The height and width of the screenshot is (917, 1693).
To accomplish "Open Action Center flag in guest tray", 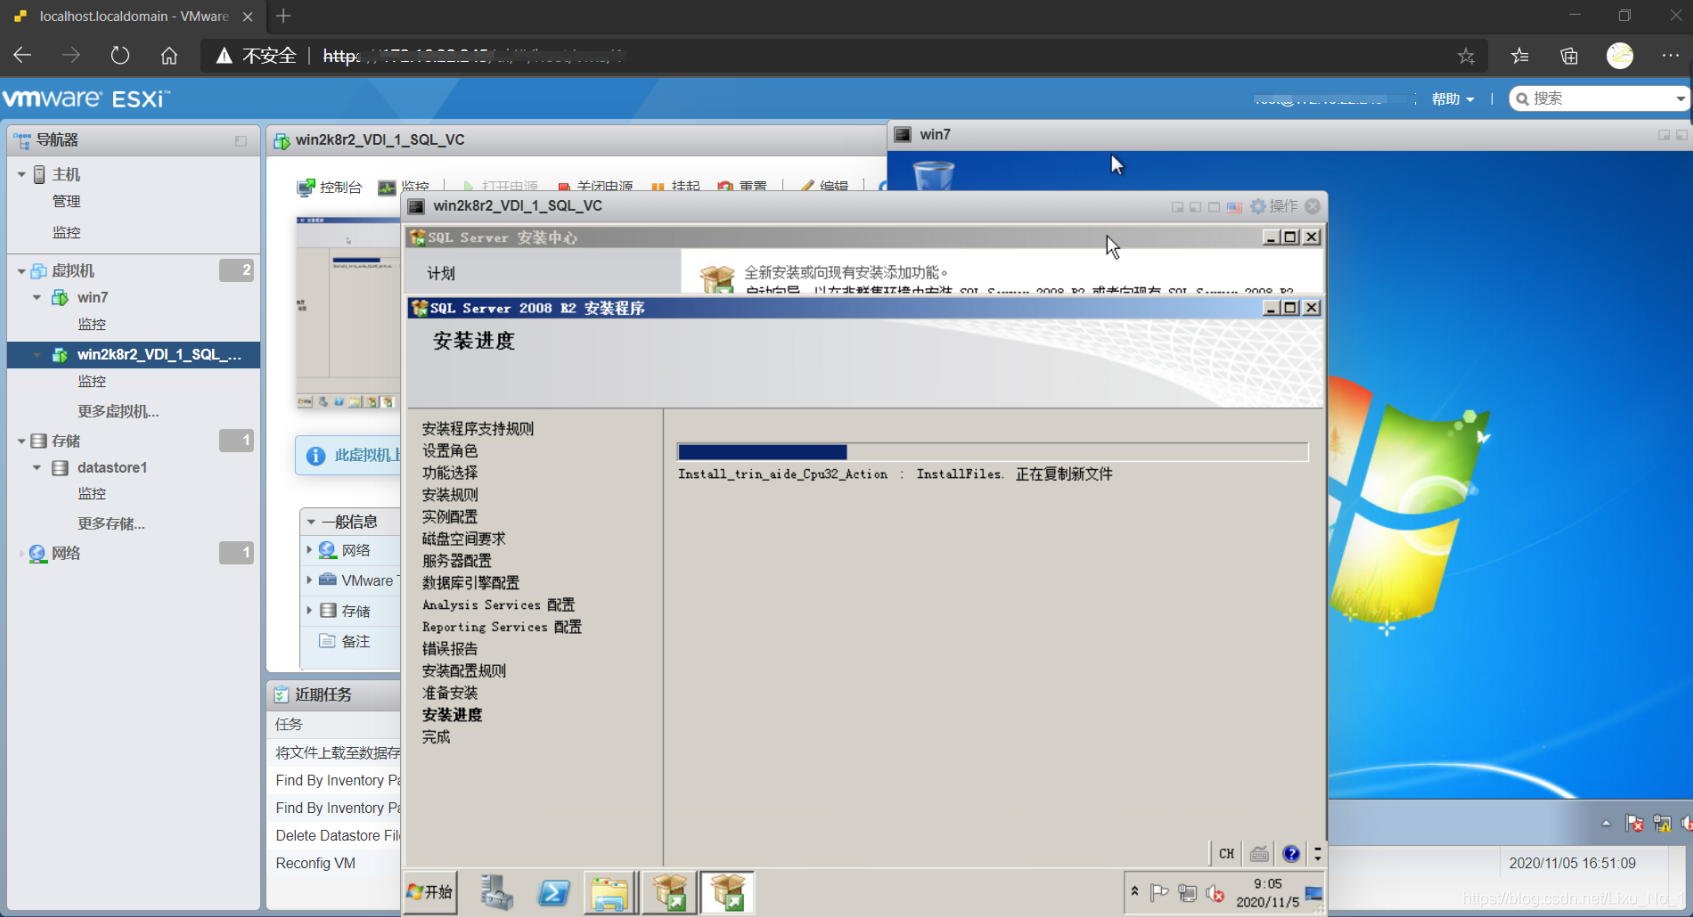I will [1159, 893].
